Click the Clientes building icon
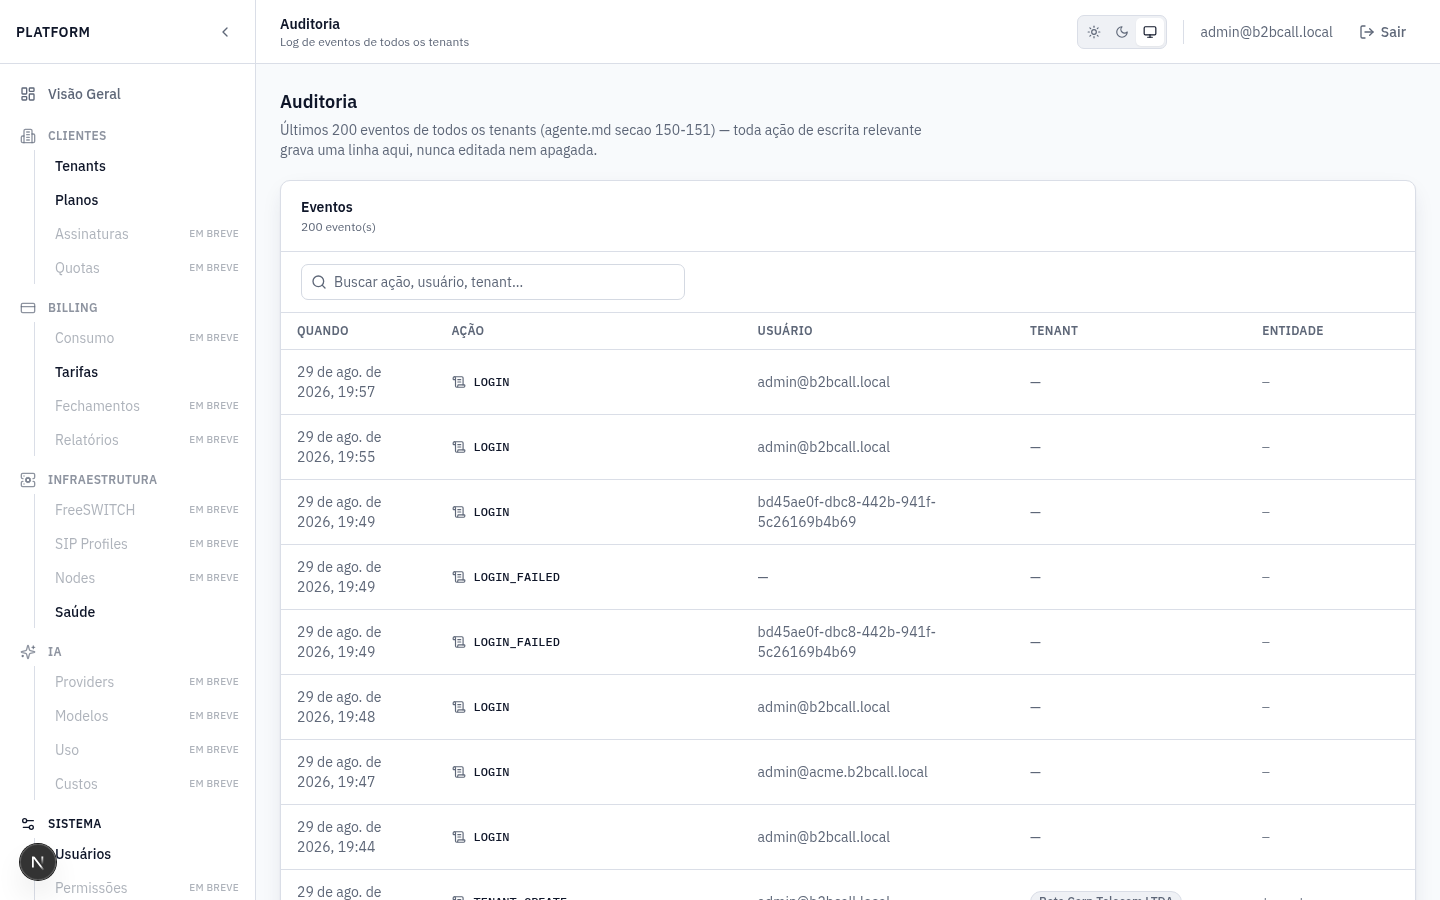Viewport: 1440px width, 900px height. [28, 136]
